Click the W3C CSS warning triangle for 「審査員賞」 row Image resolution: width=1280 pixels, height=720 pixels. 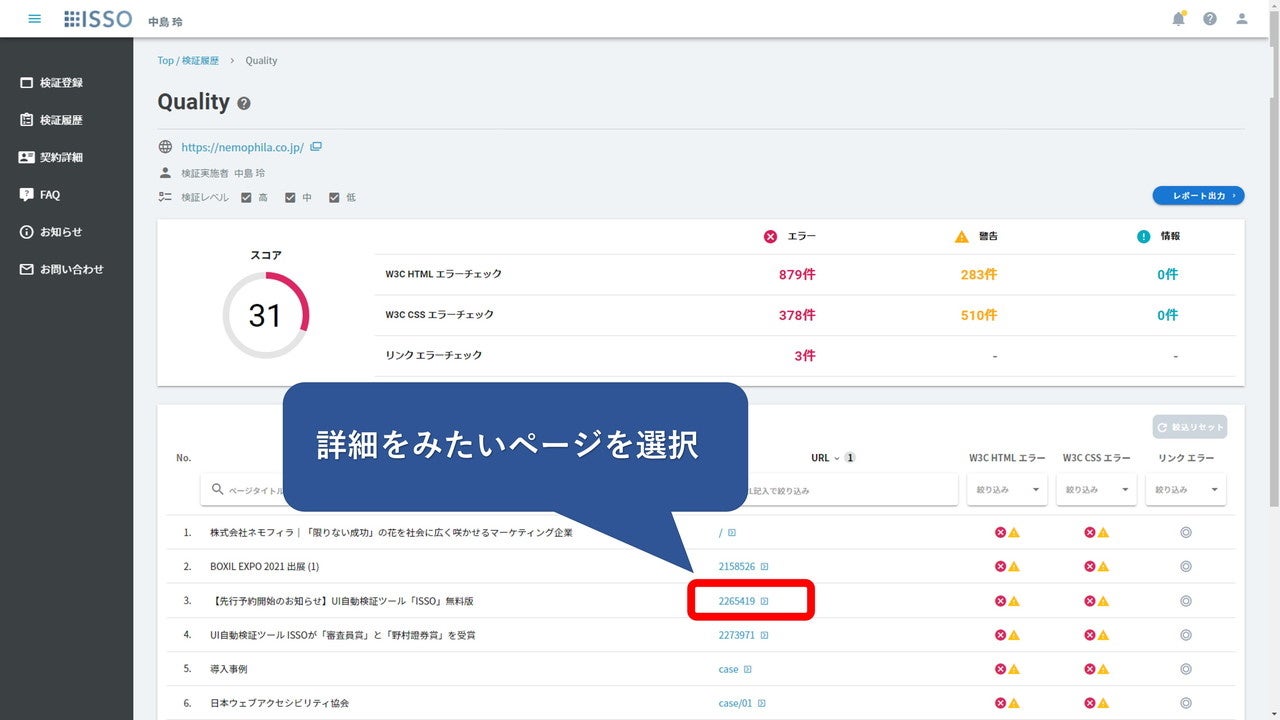coord(1103,635)
